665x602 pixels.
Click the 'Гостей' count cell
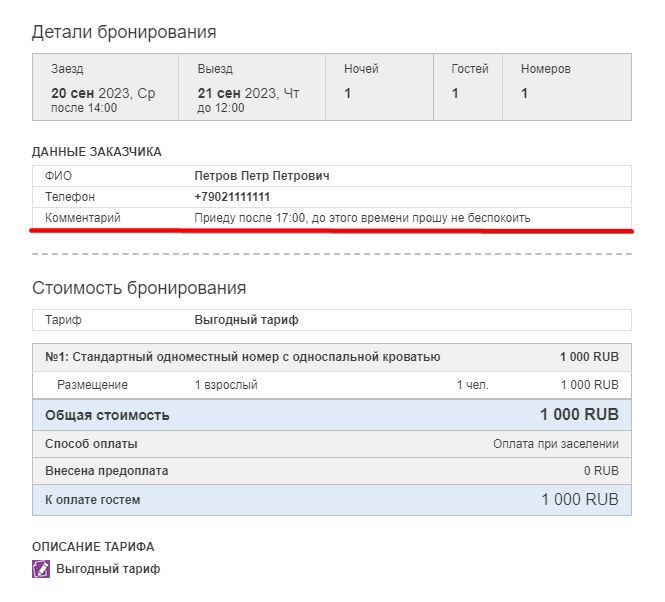click(455, 93)
